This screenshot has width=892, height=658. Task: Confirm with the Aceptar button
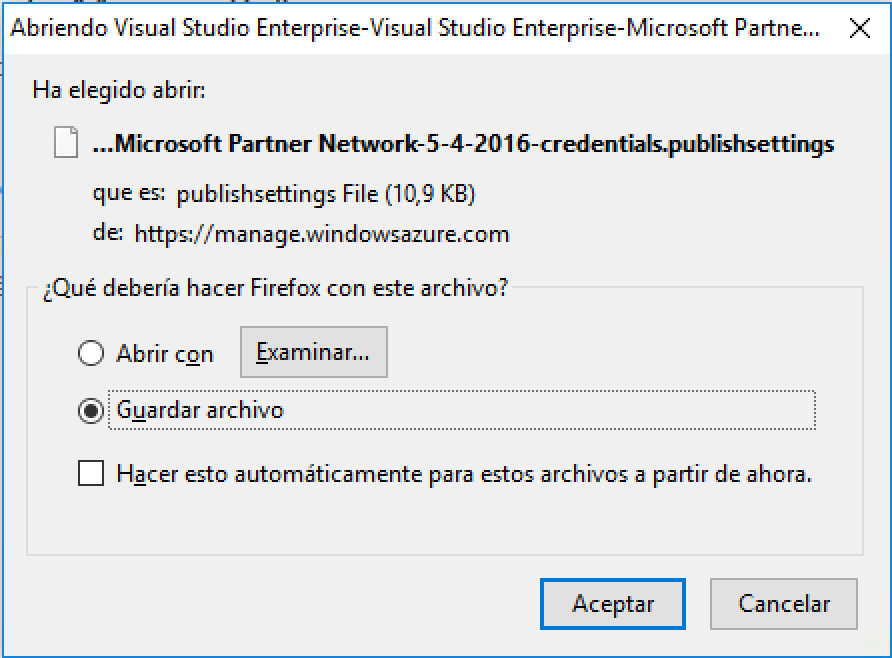613,604
